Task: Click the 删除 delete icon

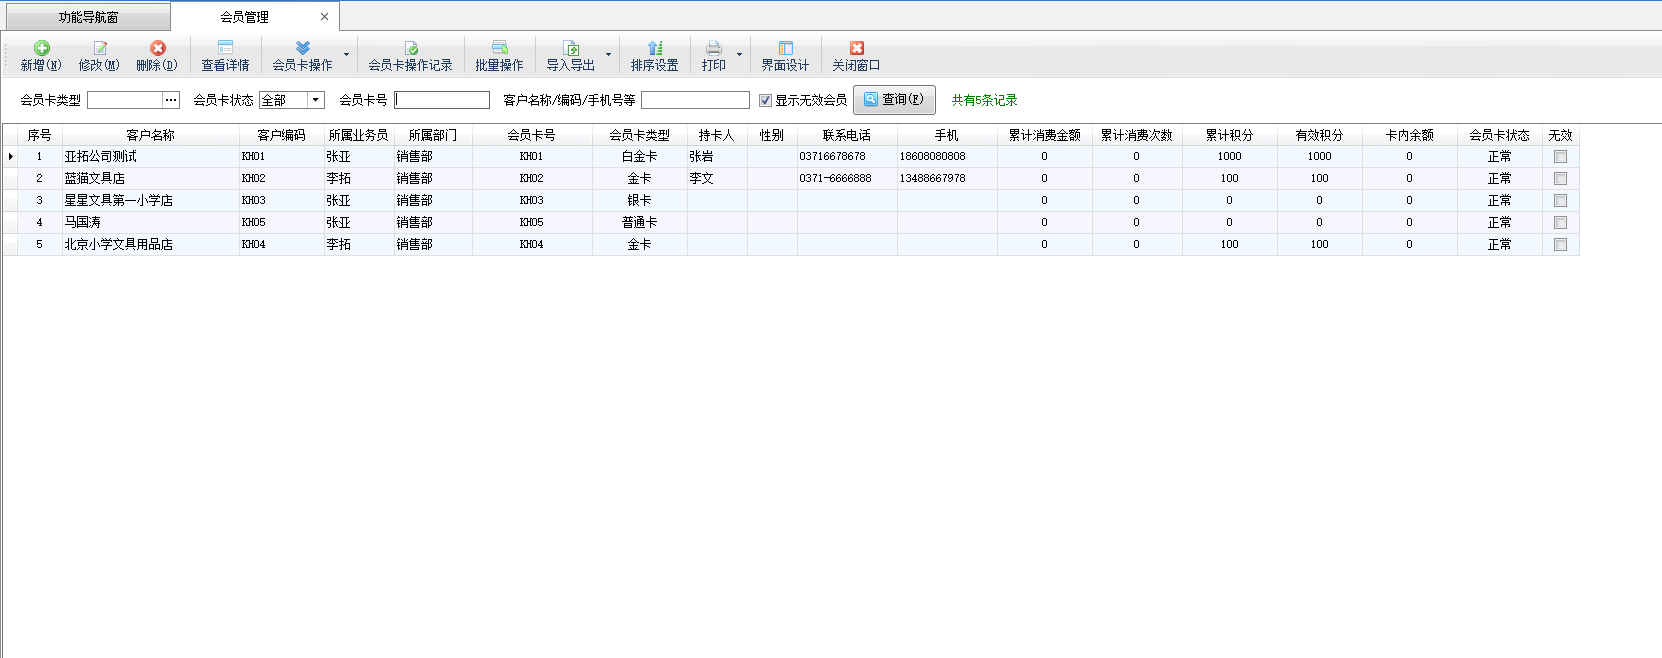Action: click(x=157, y=49)
